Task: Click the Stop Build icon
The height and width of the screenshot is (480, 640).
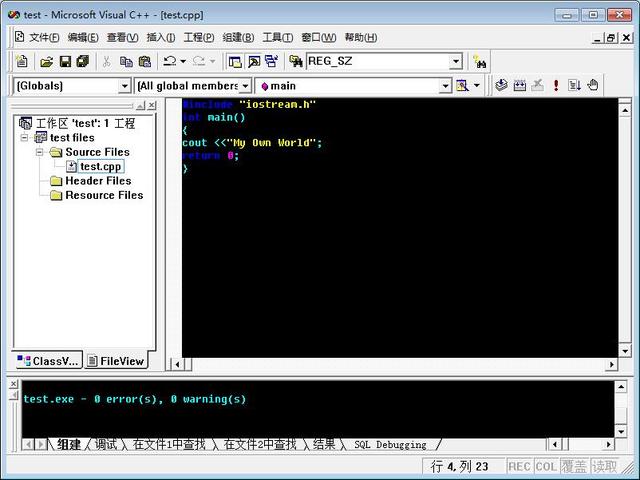Action: pyautogui.click(x=538, y=85)
